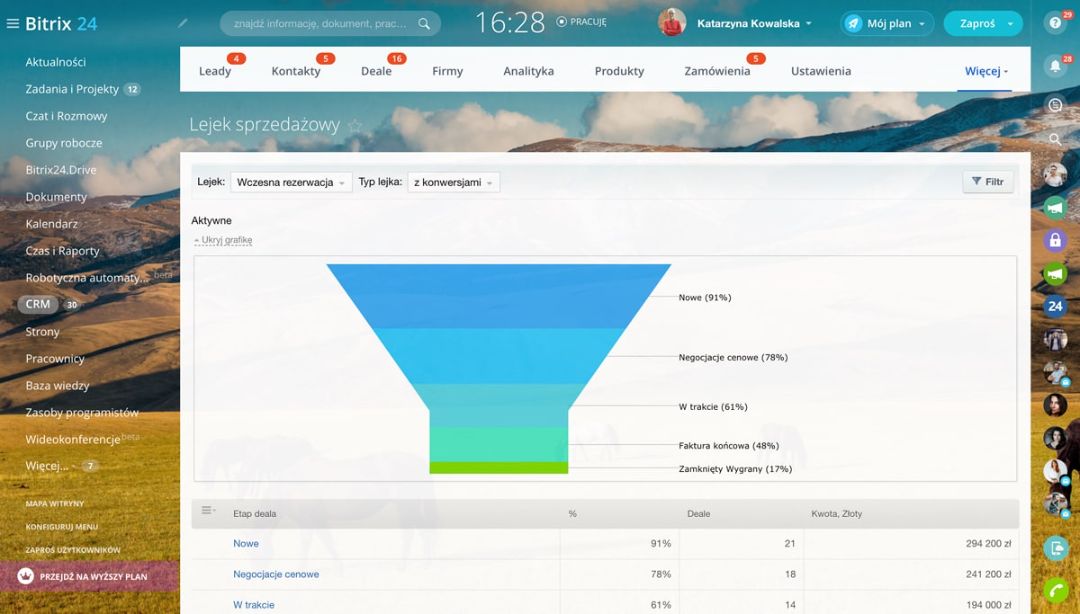Open the Lejek dropdown Wczesna rezerwacja
This screenshot has height=614, width=1080.
tap(290, 182)
